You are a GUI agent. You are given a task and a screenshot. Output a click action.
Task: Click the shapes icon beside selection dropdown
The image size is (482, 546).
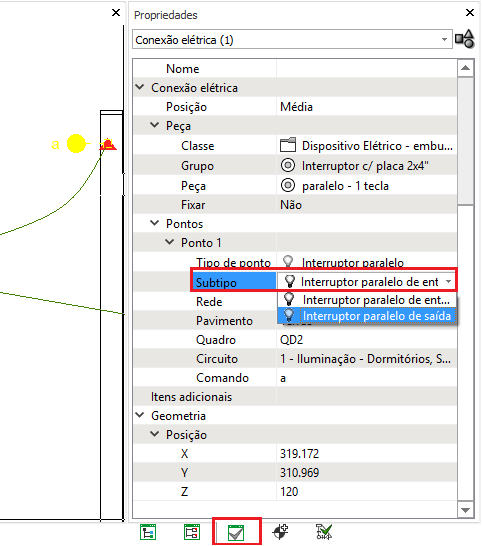pyautogui.click(x=465, y=39)
